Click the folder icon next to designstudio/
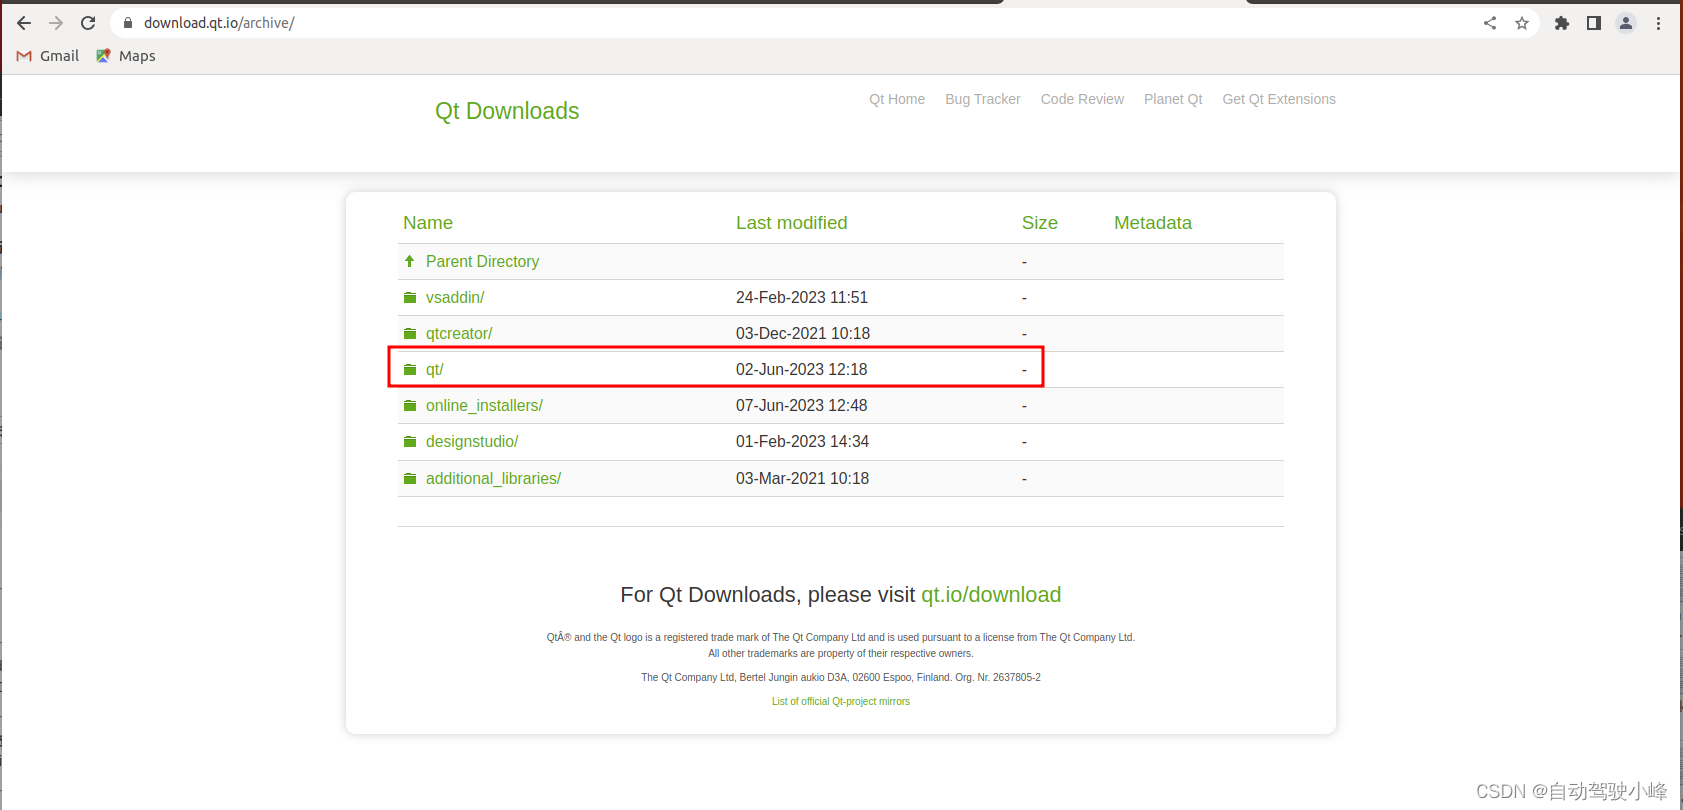The image size is (1683, 810). 410,441
